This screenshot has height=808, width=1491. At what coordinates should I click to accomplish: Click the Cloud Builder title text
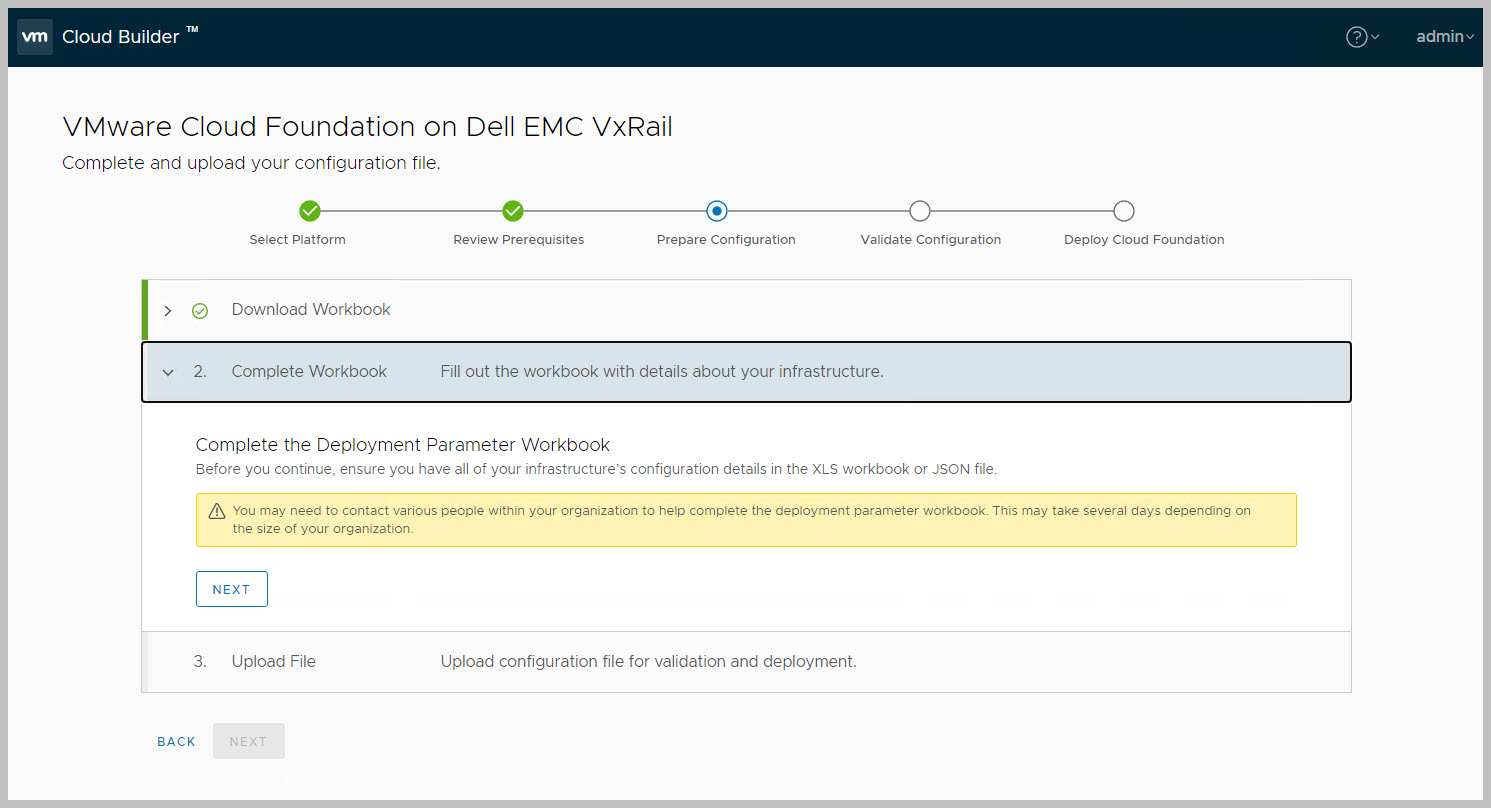[x=121, y=37]
